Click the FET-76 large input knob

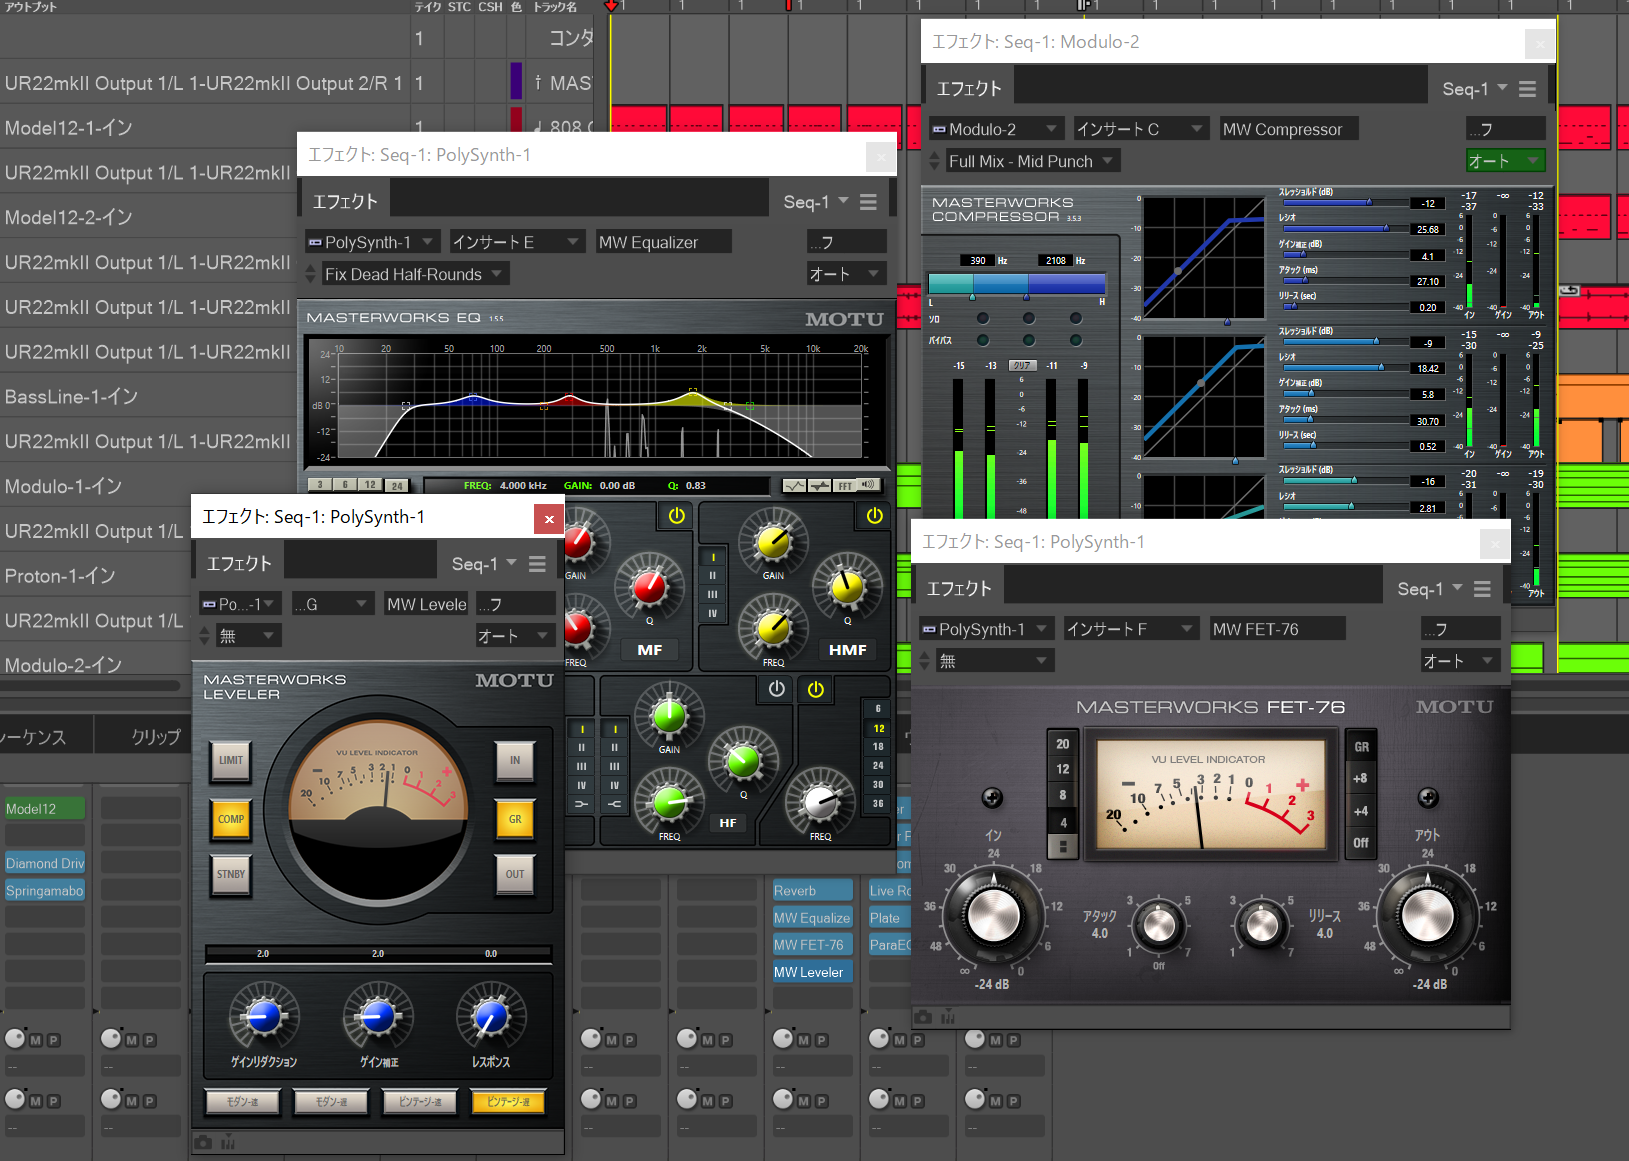(x=993, y=914)
